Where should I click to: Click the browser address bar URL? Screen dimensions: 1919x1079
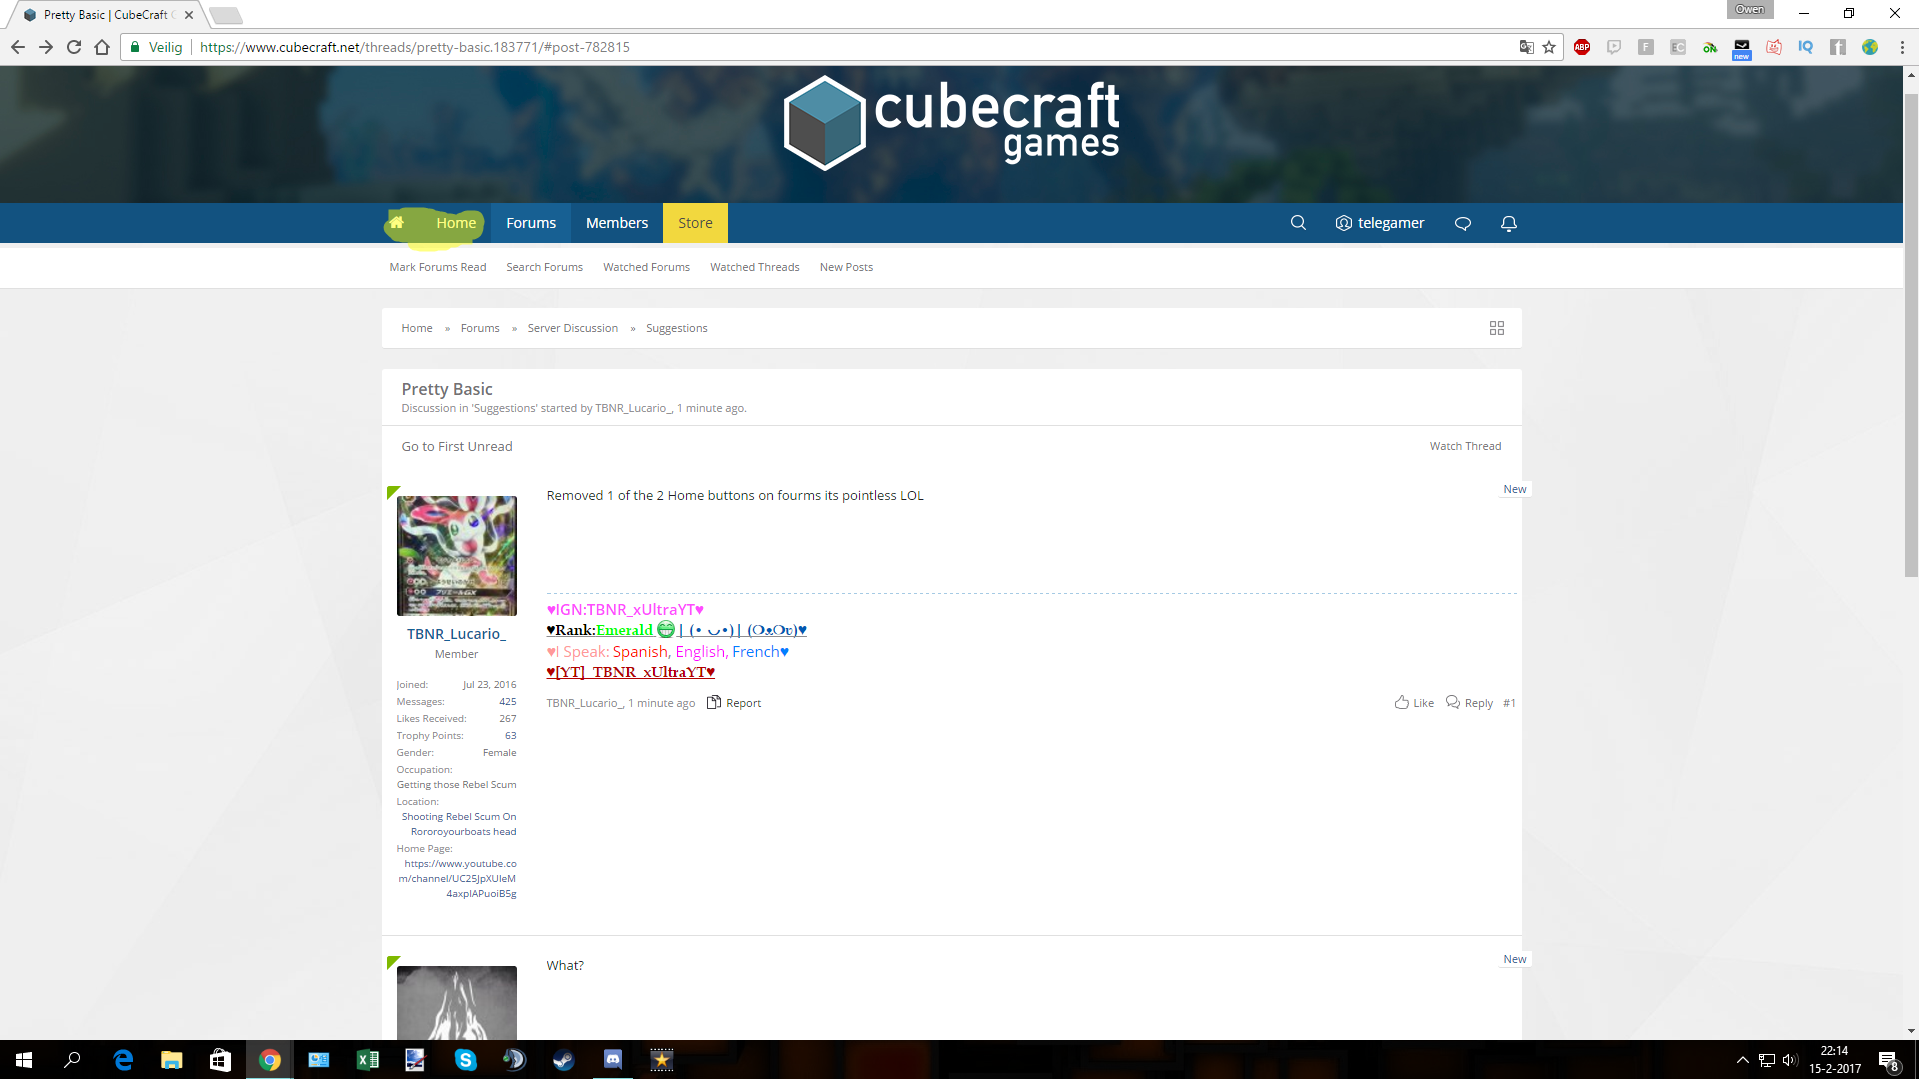point(414,47)
